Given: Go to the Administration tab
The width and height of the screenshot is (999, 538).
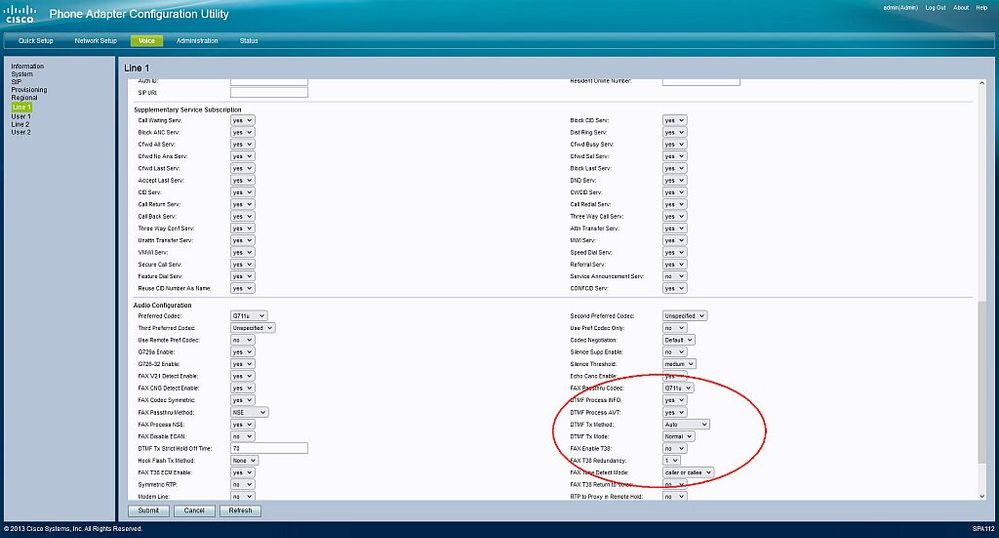Looking at the screenshot, I should pos(197,41).
